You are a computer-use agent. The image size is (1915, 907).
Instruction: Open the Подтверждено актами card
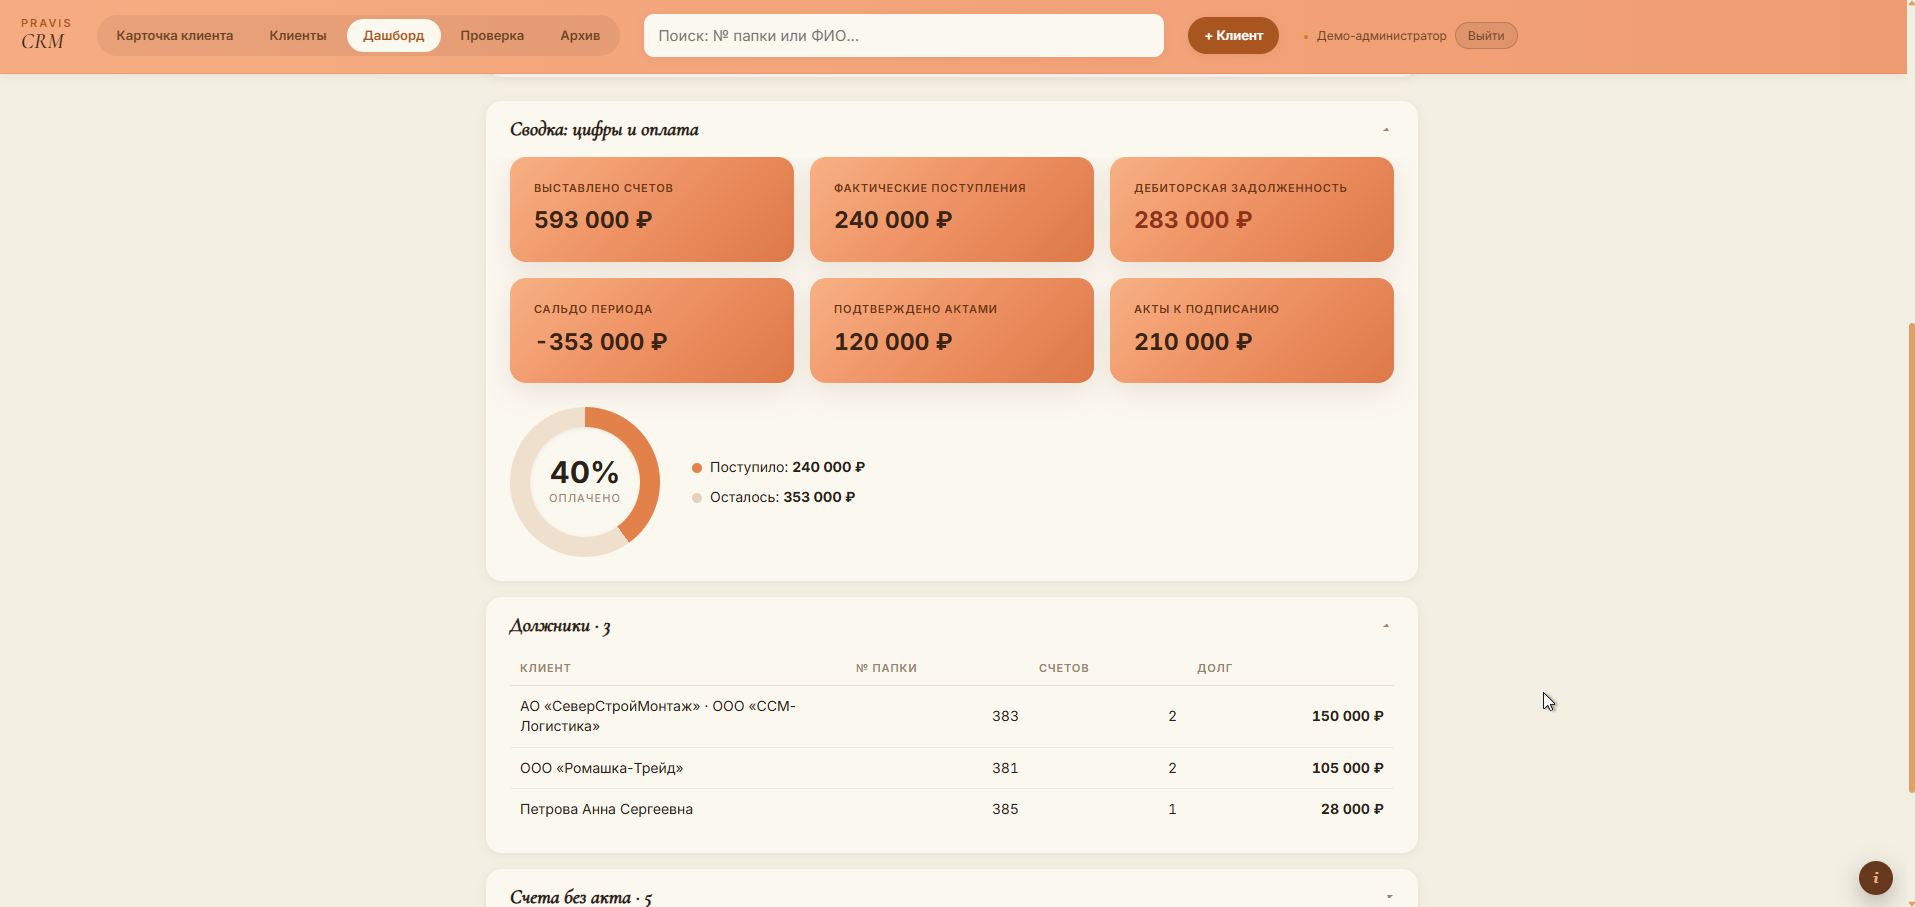[x=952, y=330]
